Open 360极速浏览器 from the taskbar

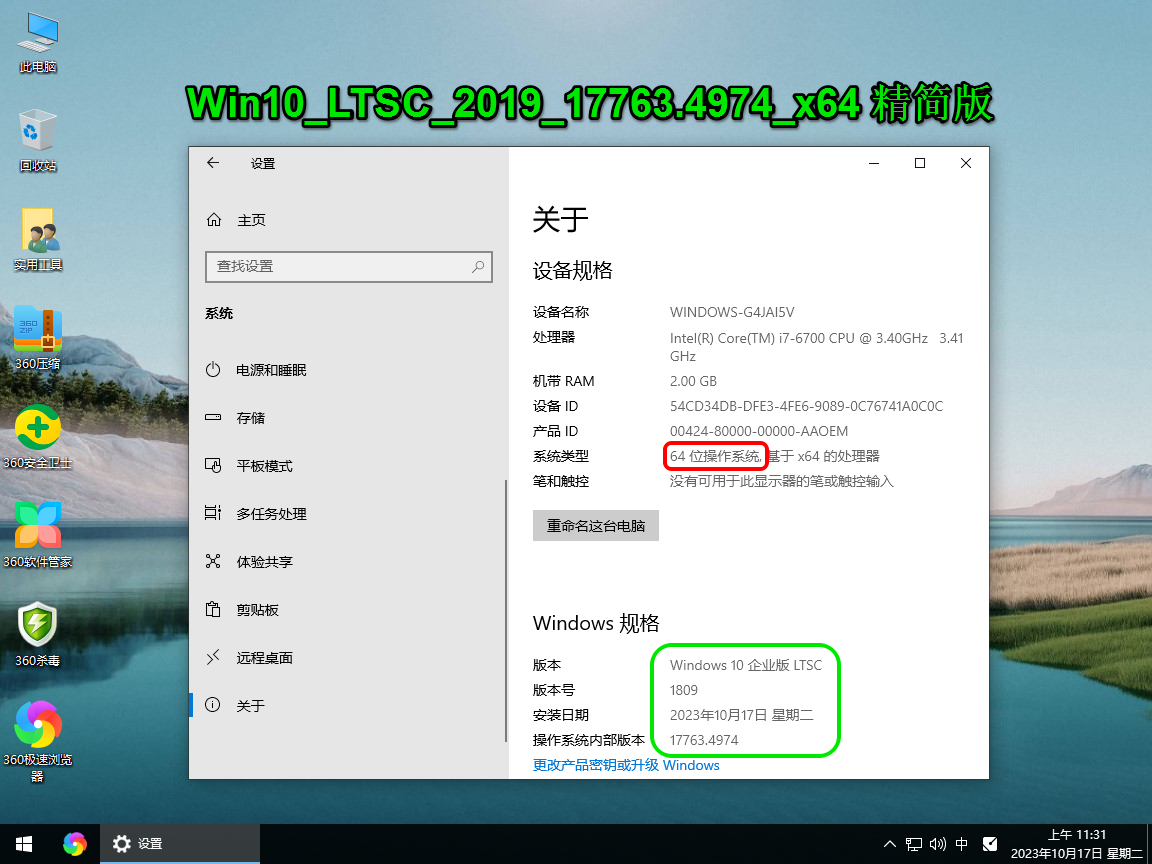[x=75, y=844]
